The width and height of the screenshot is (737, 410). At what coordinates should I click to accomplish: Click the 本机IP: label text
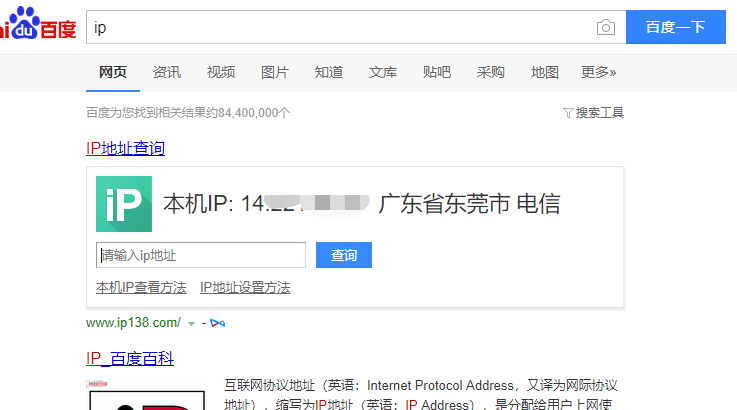point(198,204)
